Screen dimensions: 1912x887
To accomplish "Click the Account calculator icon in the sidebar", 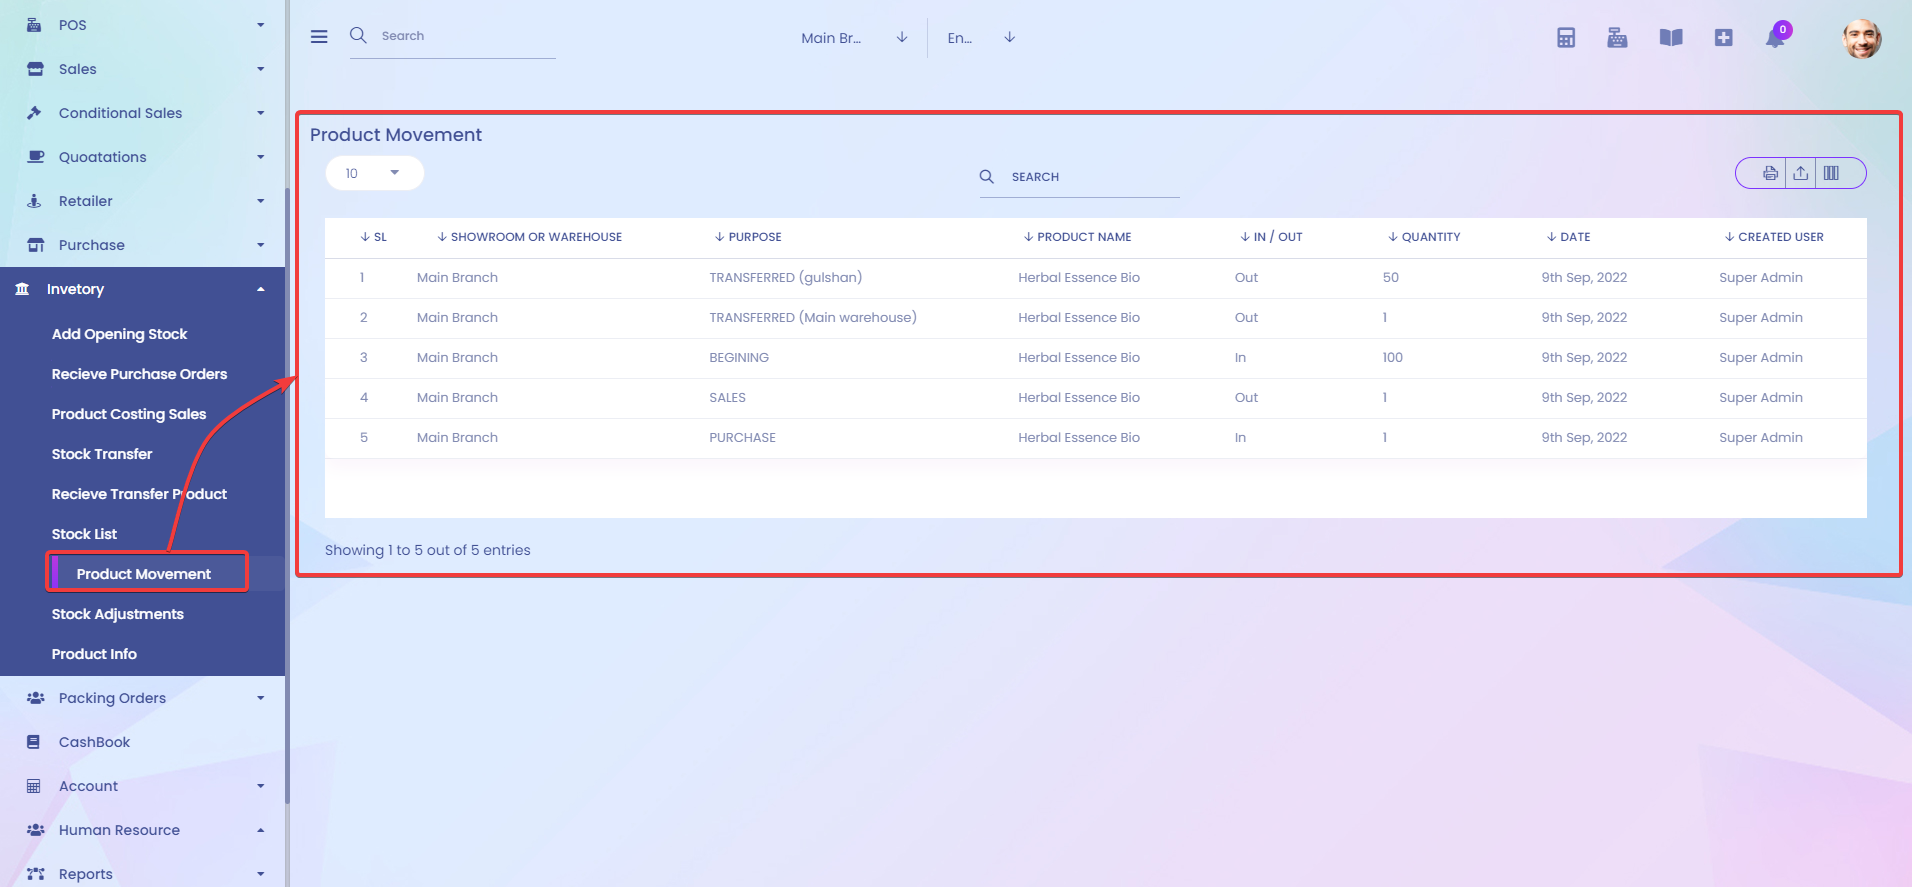I will click(34, 786).
